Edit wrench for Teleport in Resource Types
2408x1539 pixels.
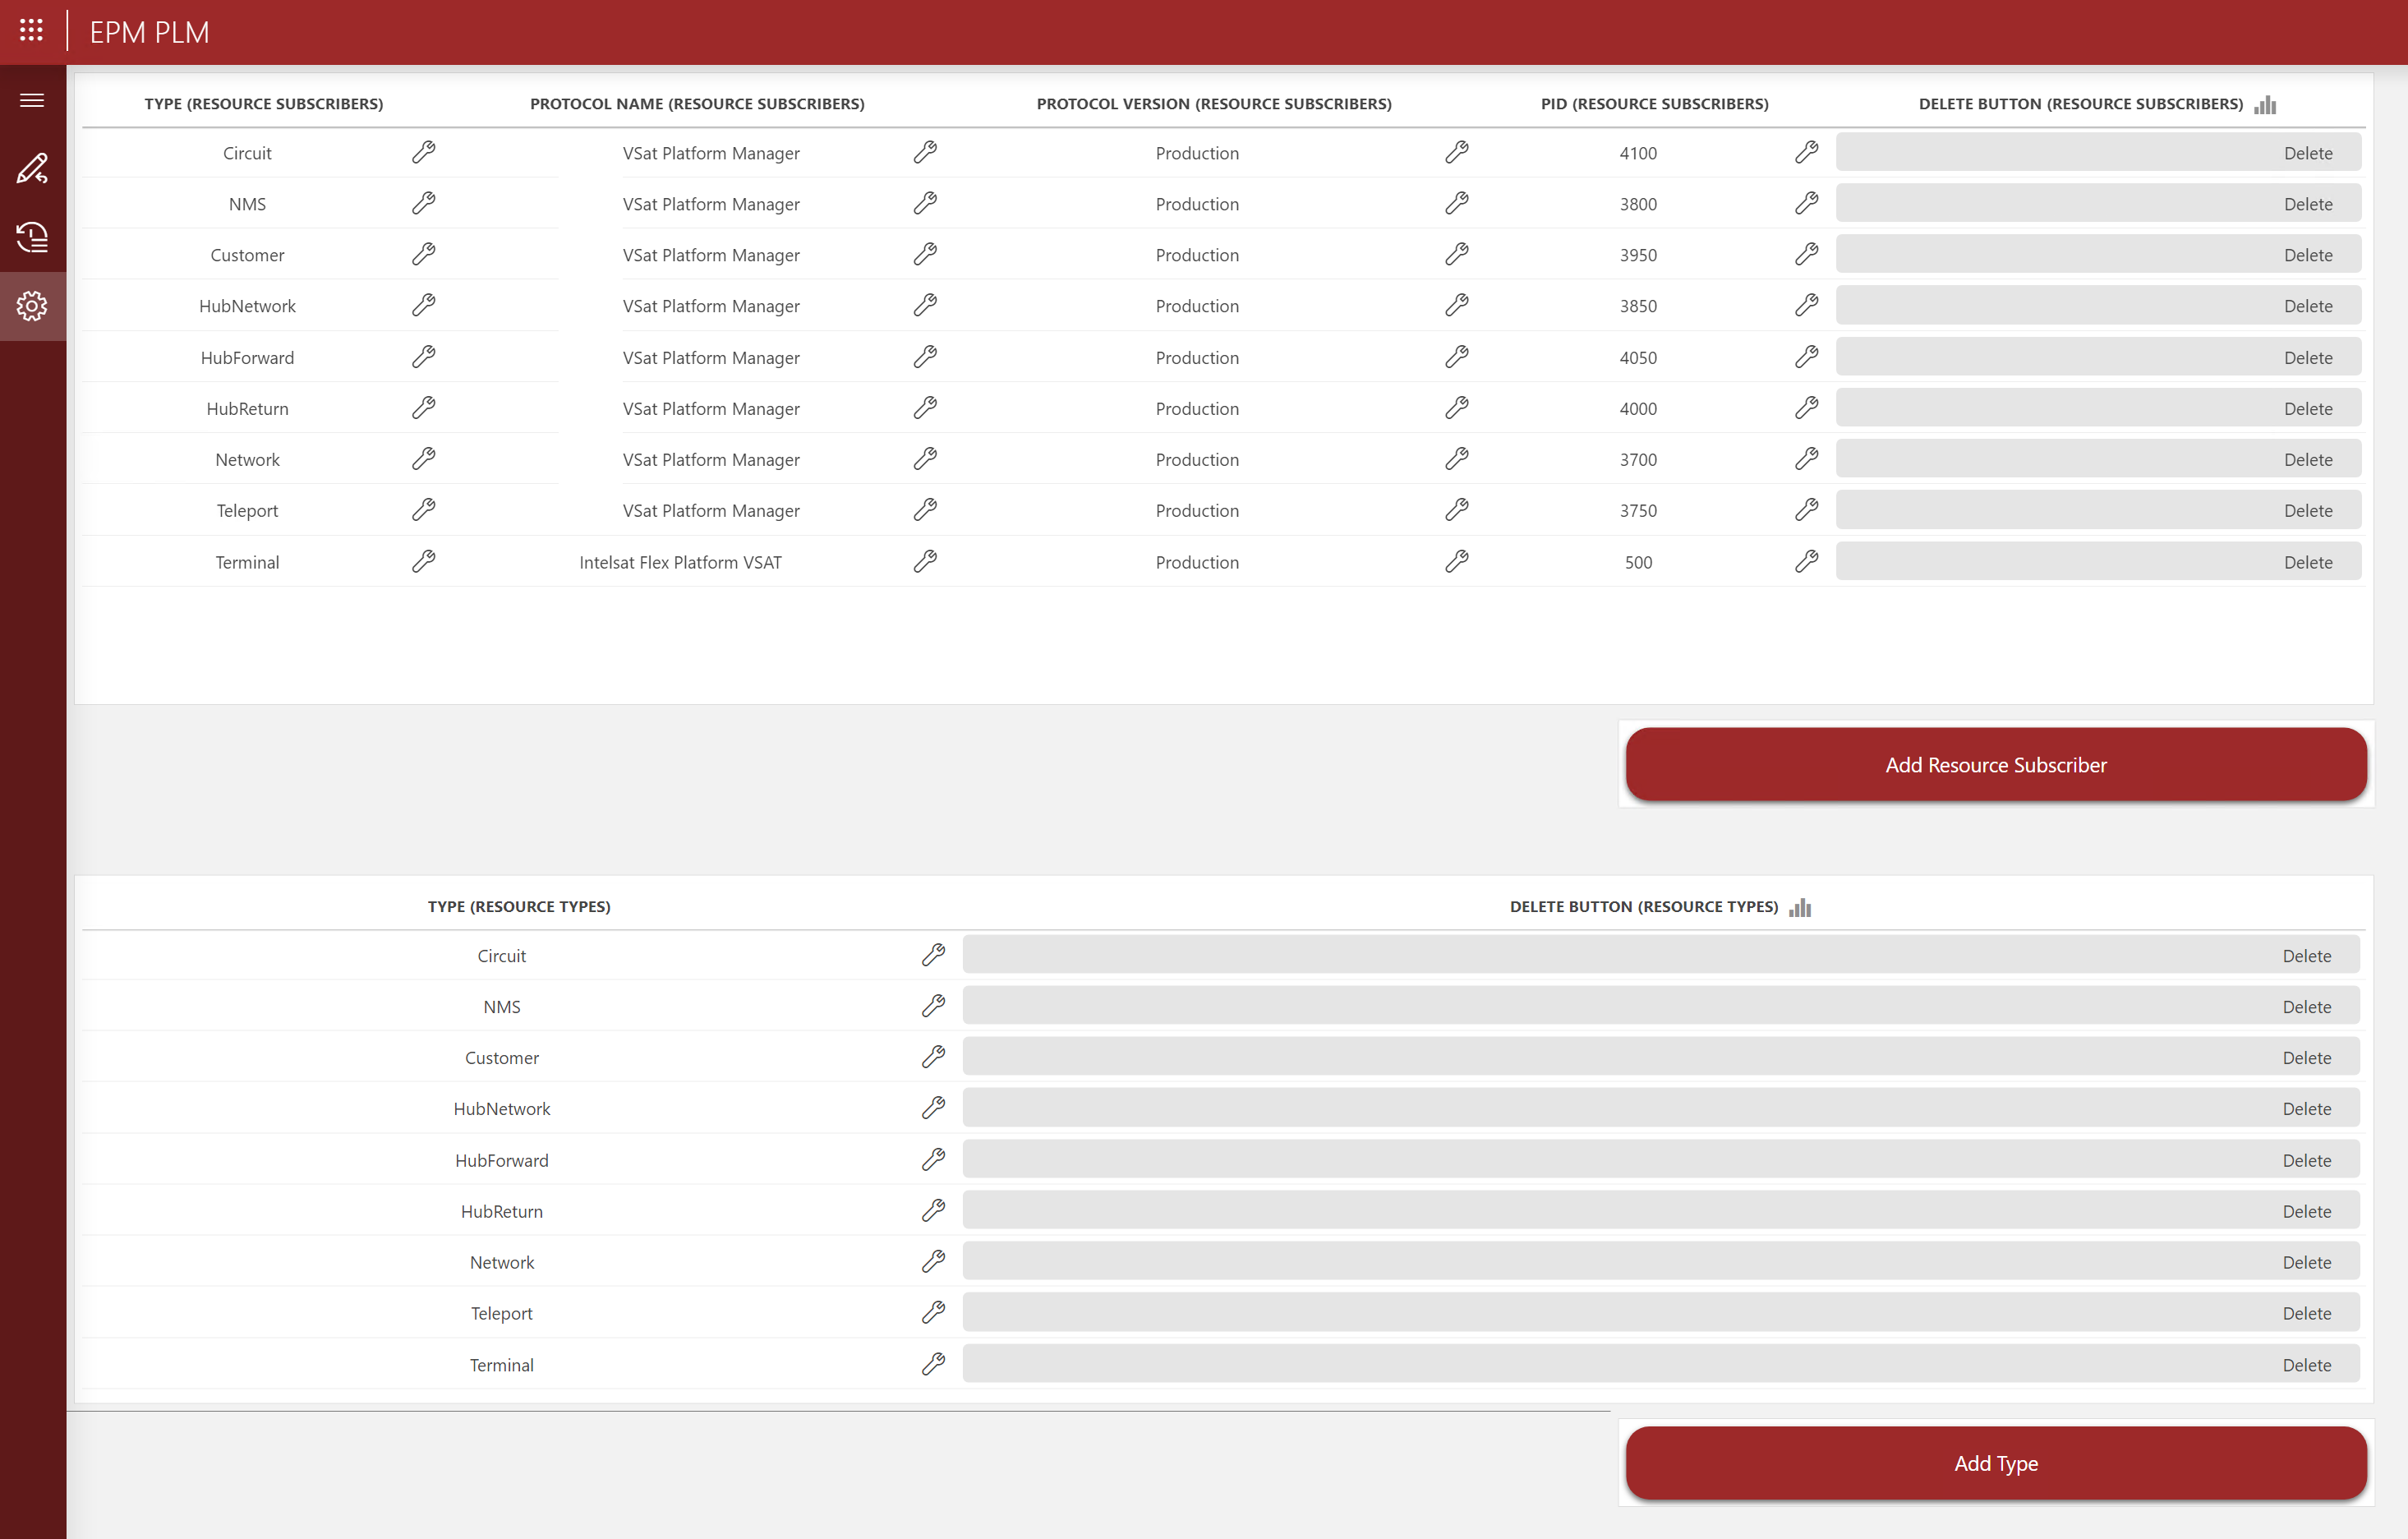click(x=933, y=1312)
